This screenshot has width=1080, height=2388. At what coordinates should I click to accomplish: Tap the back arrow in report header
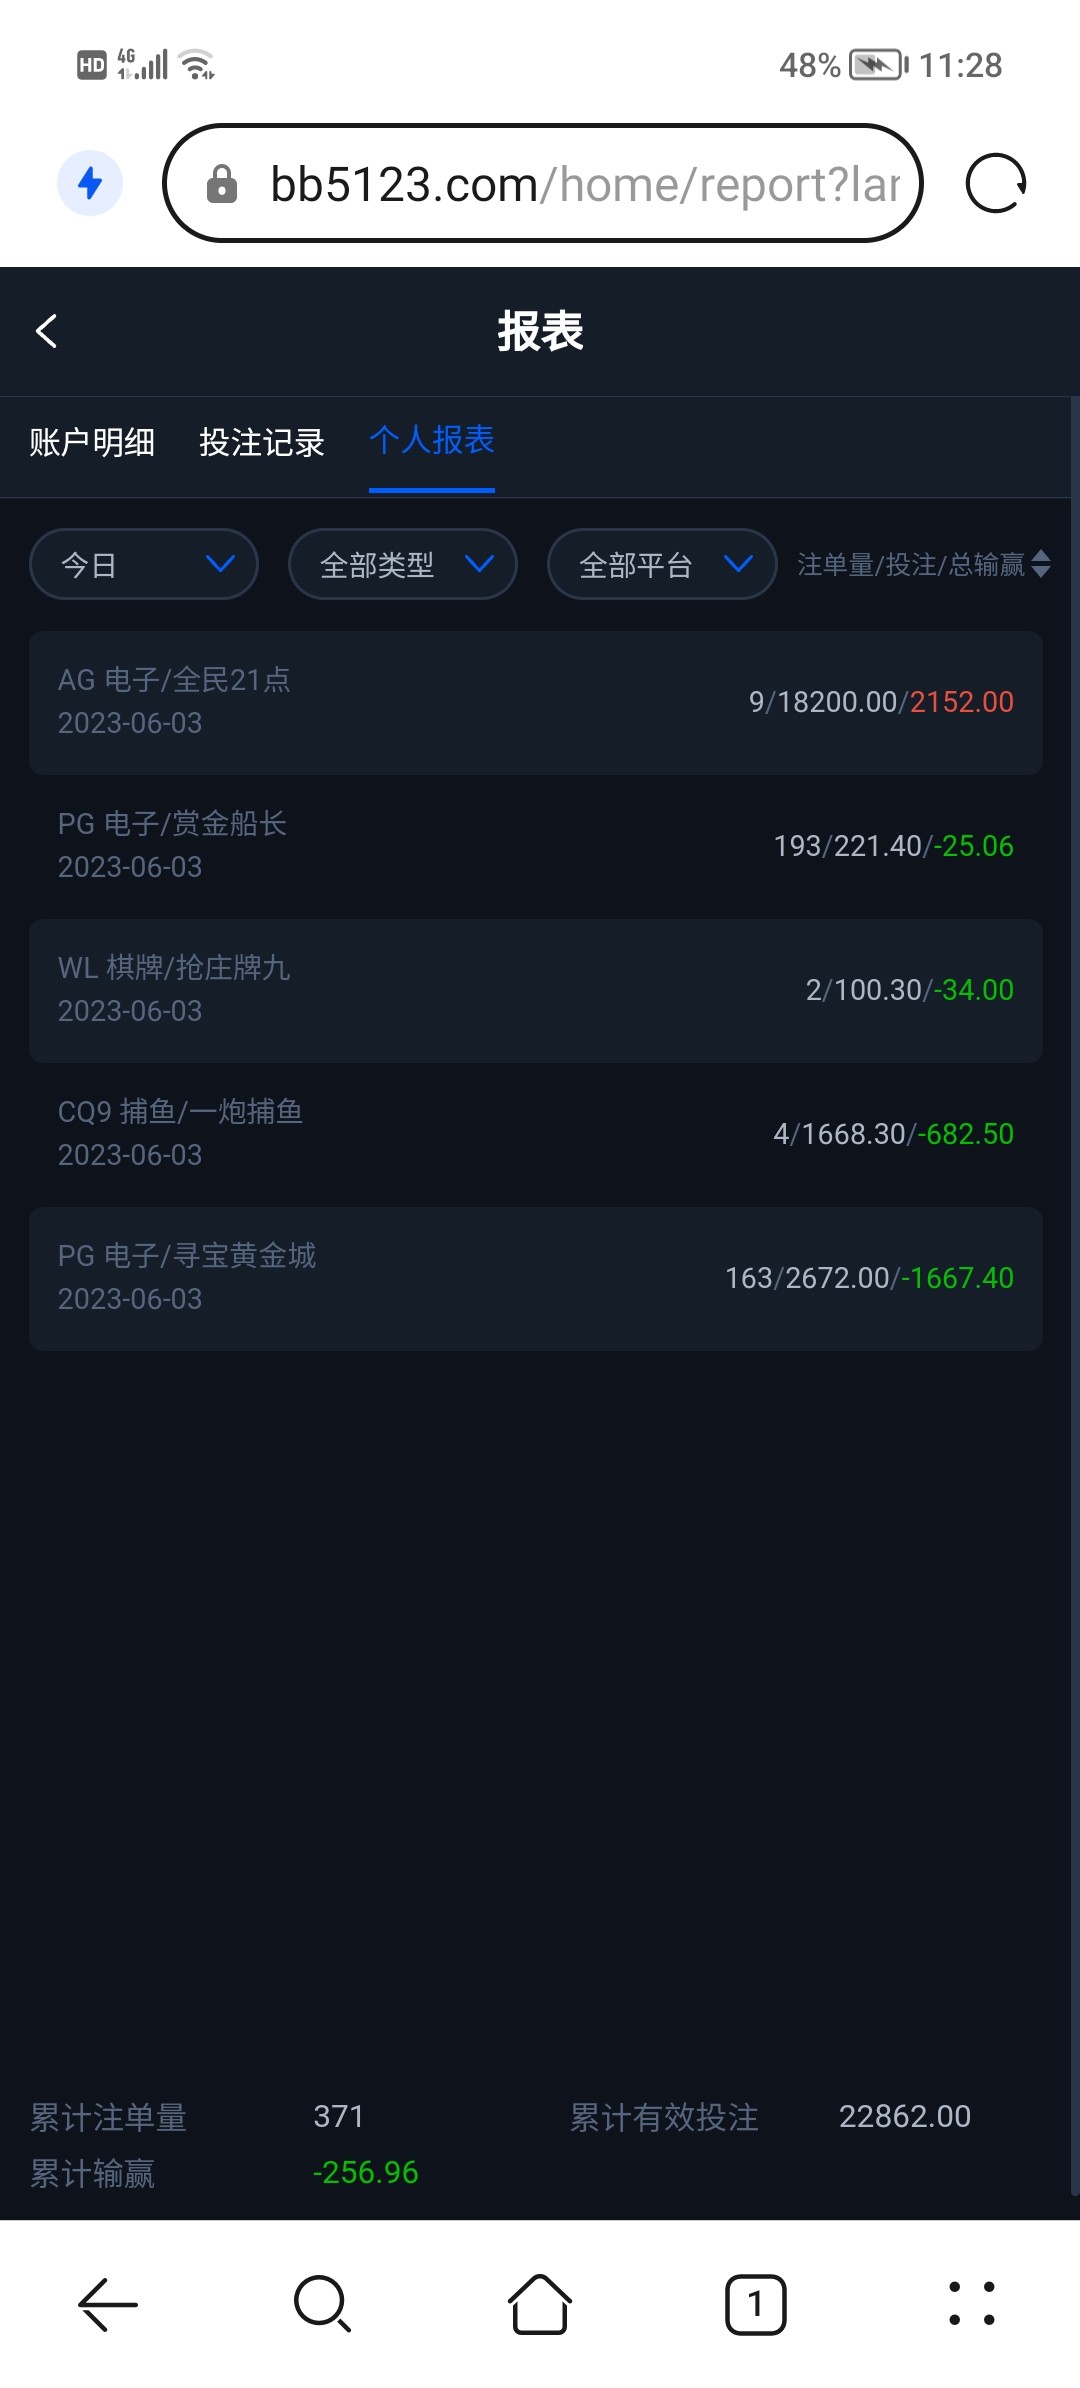(47, 331)
